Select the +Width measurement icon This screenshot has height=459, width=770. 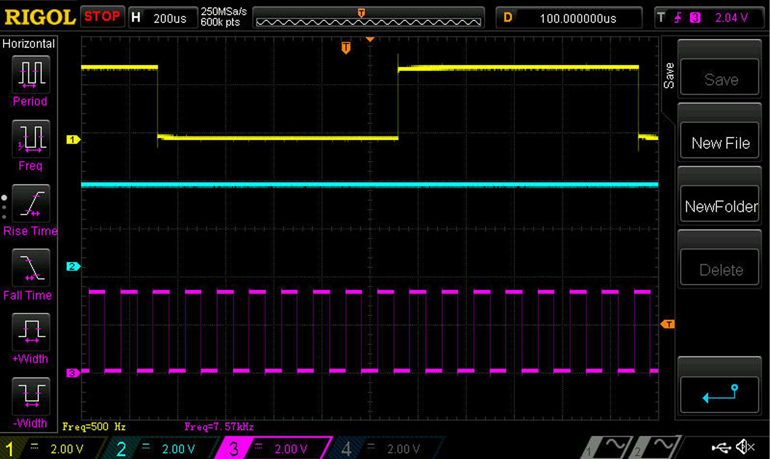[x=30, y=332]
